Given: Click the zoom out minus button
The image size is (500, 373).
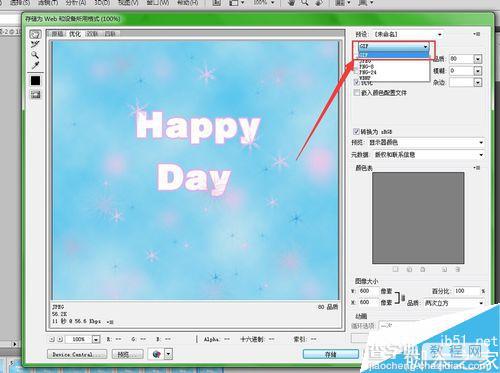Looking at the screenshot, I should click(x=52, y=339).
